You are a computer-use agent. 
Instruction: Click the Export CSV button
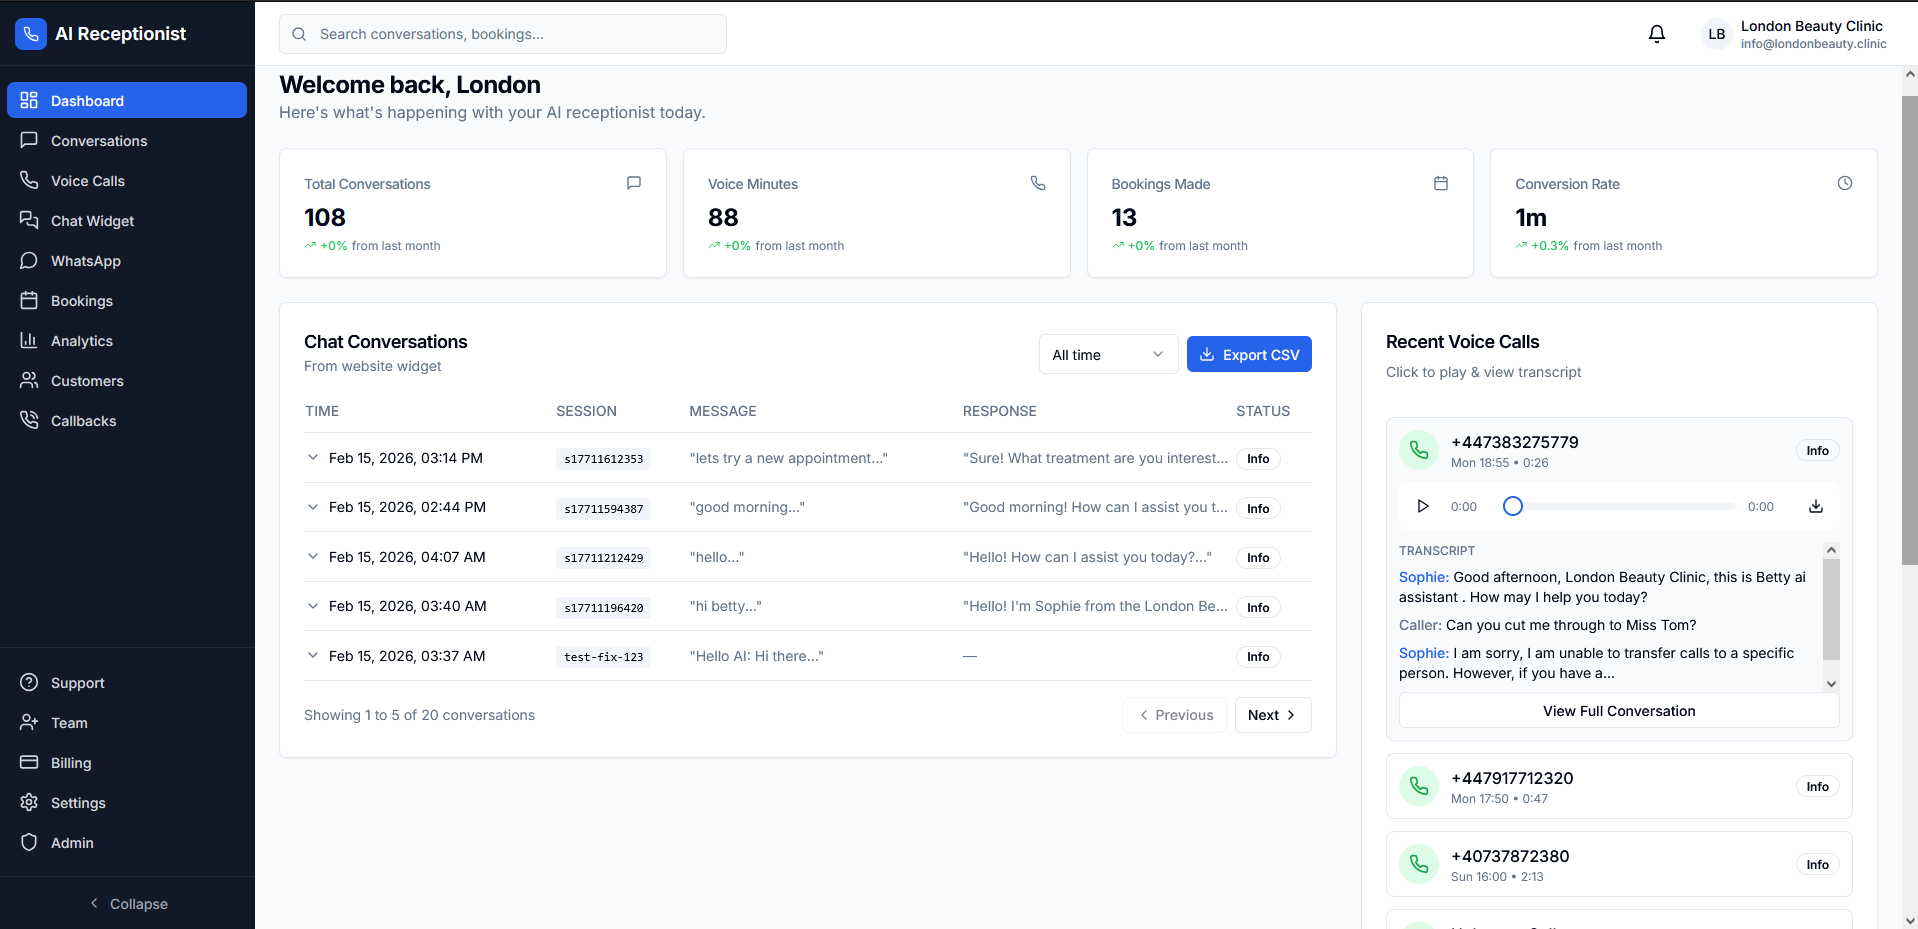1248,354
